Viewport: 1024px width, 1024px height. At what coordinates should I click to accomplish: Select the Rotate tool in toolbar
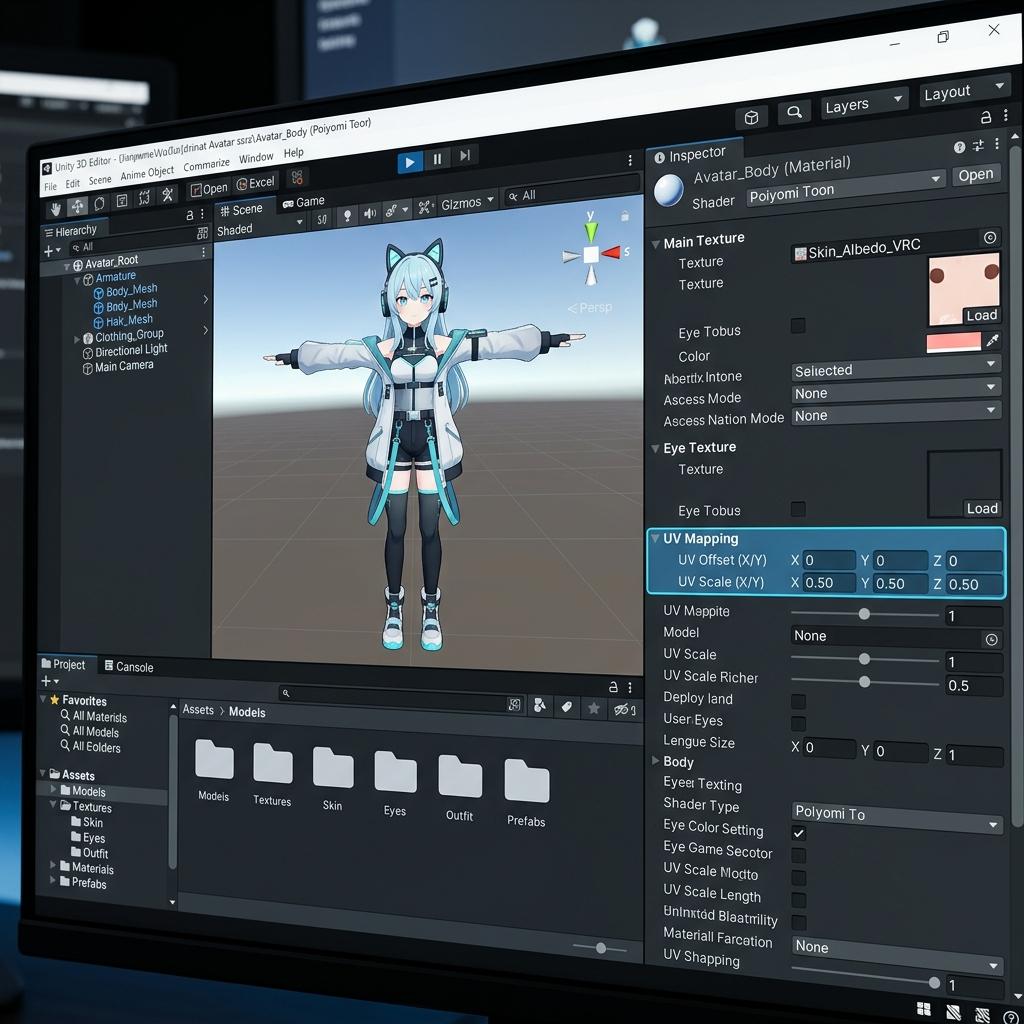tap(99, 204)
